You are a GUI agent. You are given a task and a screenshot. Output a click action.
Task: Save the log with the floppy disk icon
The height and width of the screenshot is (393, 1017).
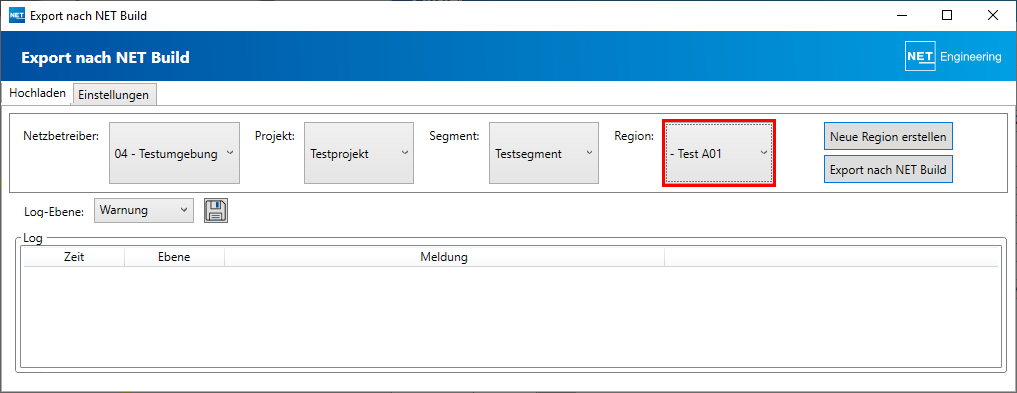pyautogui.click(x=216, y=211)
